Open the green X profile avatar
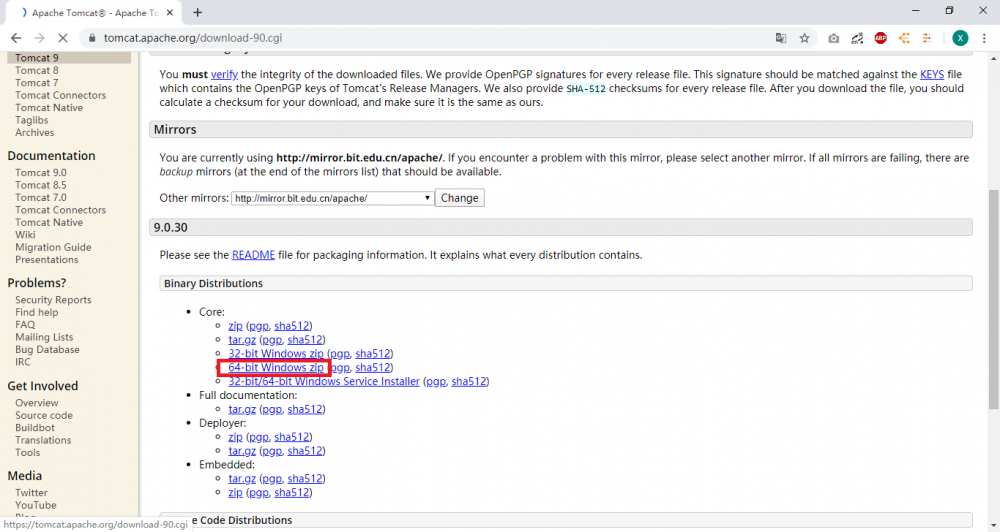This screenshot has width=1000, height=532. [x=960, y=38]
